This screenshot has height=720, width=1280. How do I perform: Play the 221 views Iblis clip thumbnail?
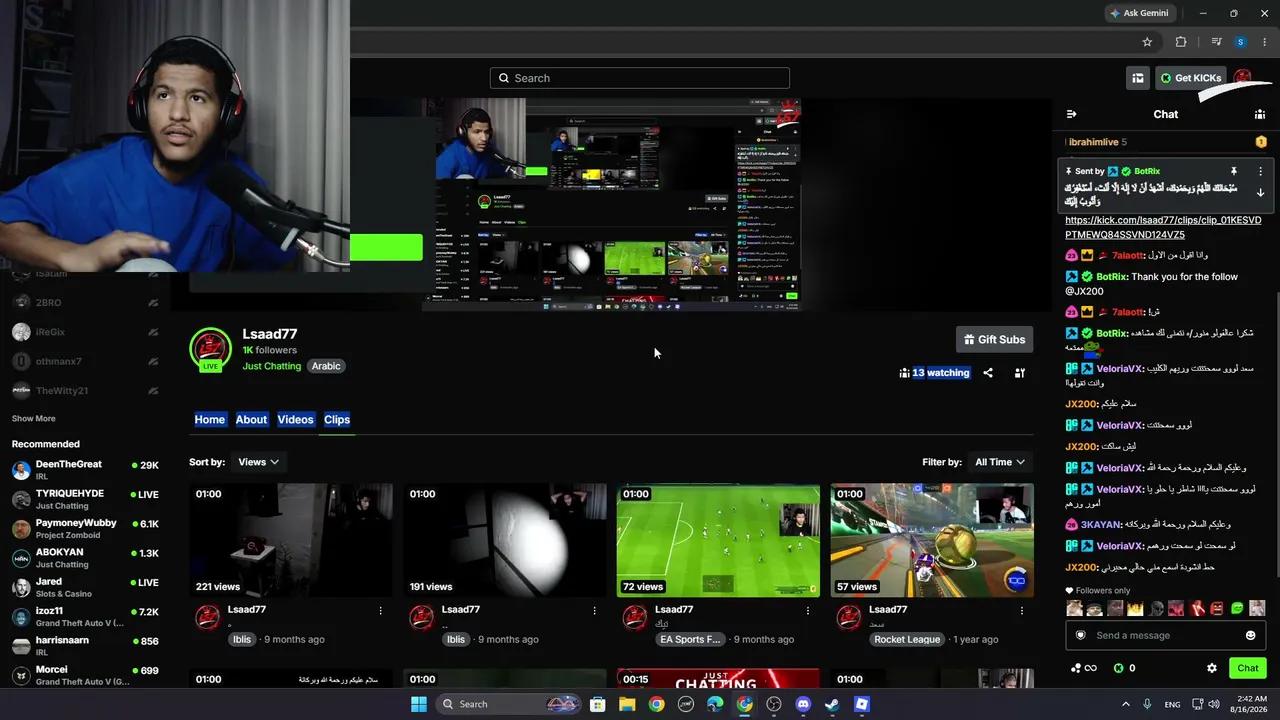click(x=291, y=541)
